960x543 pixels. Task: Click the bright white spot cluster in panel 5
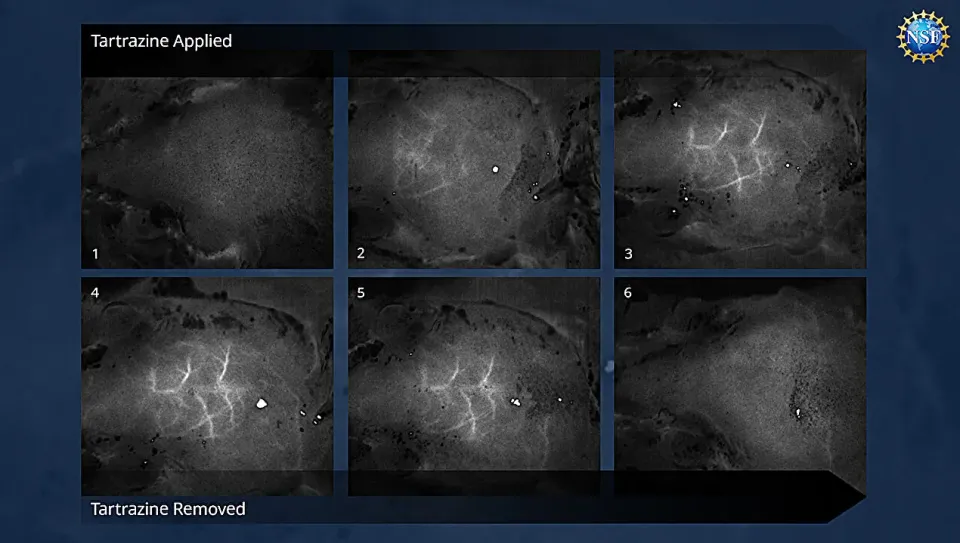(x=516, y=402)
